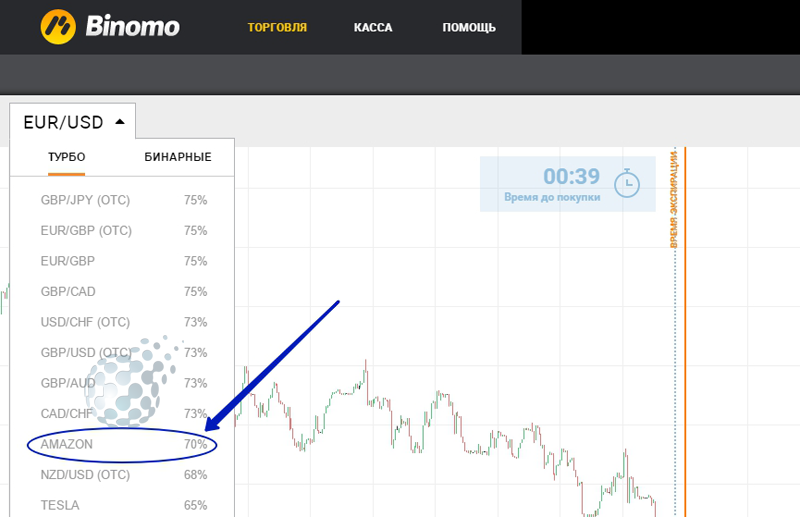Select USD/CHF (OTC) from the list

122,322
